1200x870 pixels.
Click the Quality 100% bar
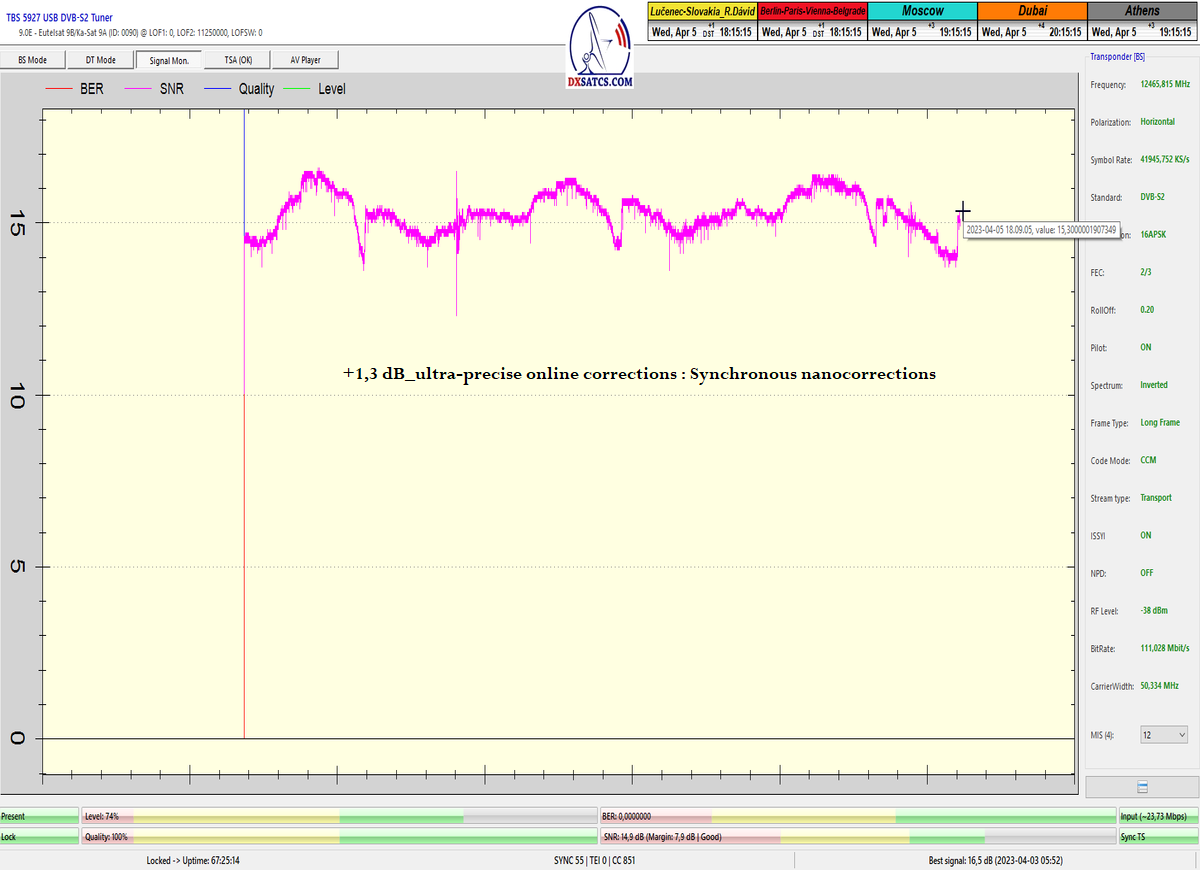point(338,837)
